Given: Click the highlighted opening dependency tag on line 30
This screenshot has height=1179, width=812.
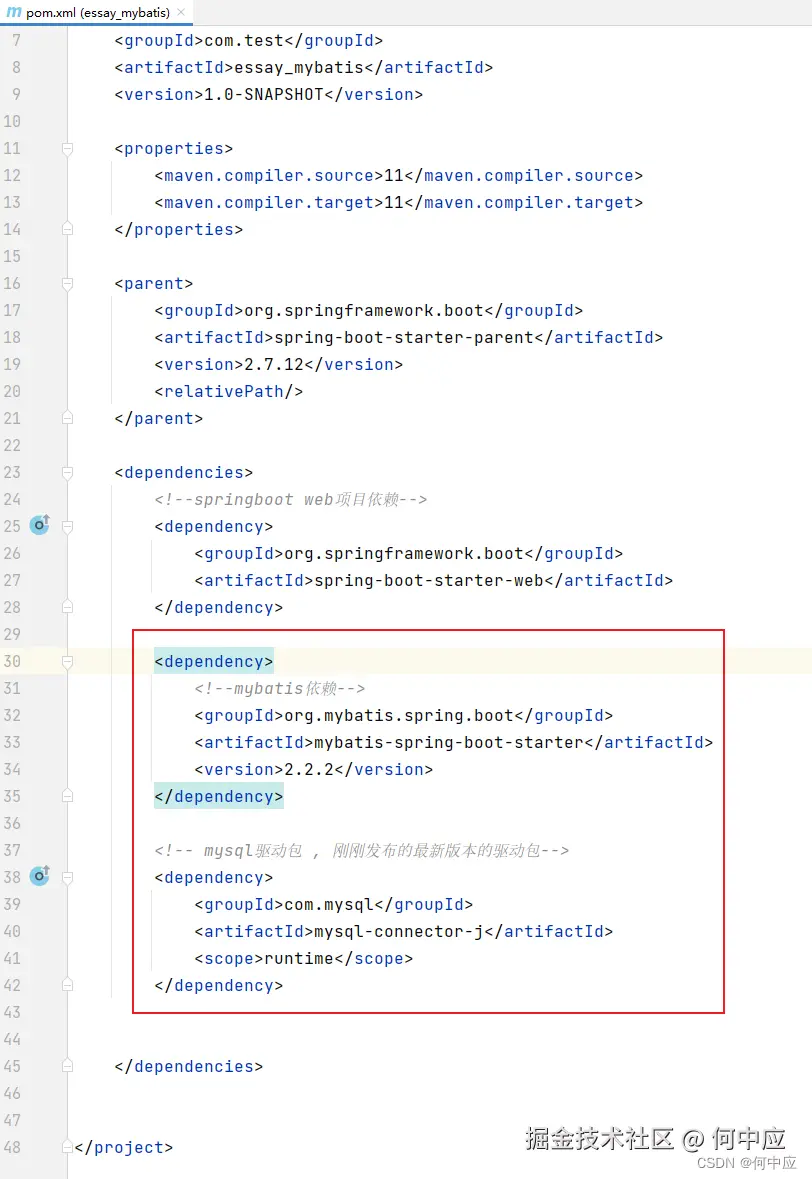Looking at the screenshot, I should 213,661.
